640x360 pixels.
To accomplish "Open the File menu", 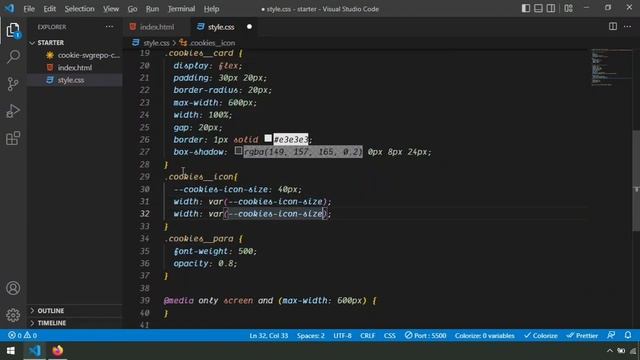I will (x=29, y=9).
